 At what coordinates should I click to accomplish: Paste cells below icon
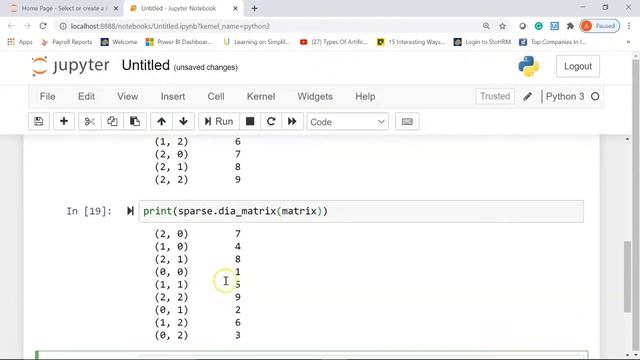[x=135, y=122]
